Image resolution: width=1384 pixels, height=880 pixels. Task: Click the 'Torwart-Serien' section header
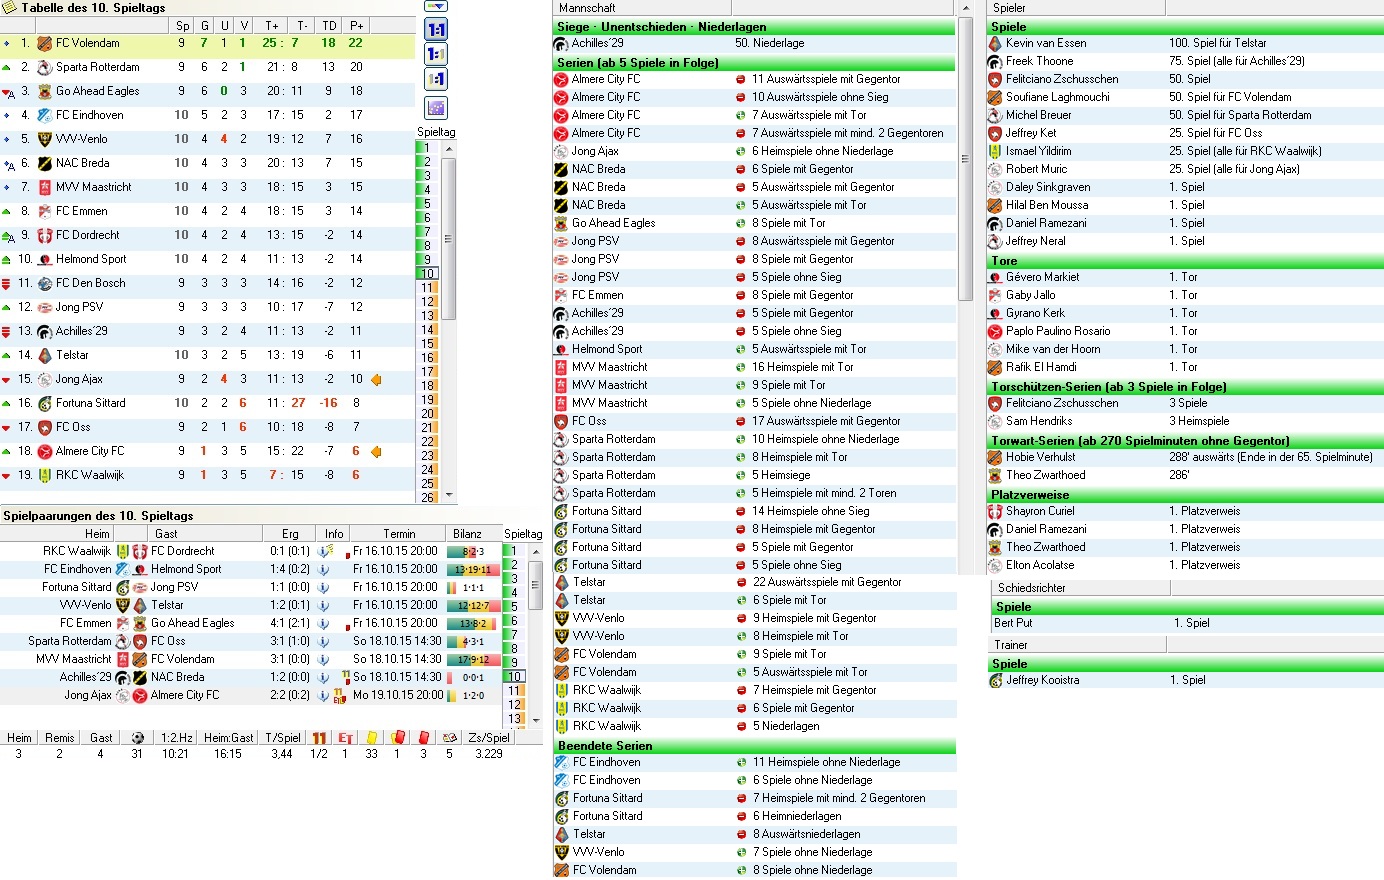click(1185, 440)
